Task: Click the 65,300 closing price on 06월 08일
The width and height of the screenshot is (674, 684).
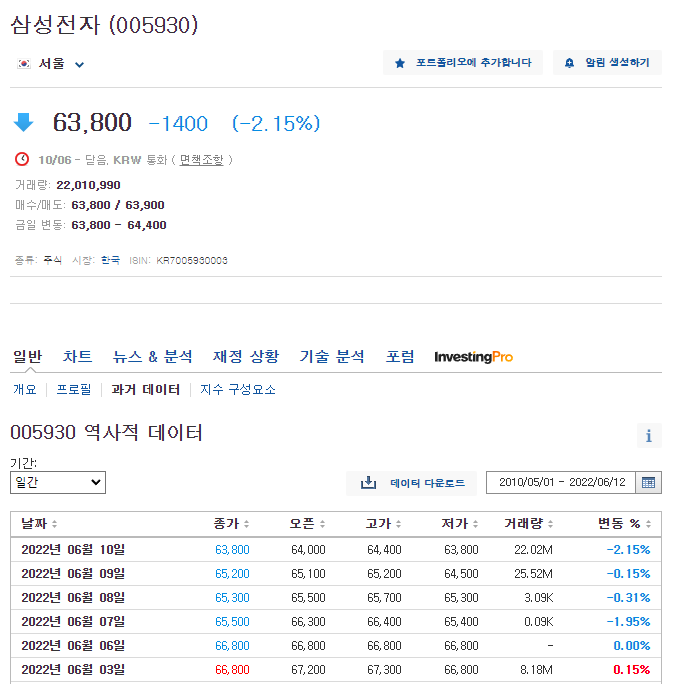Action: click(x=232, y=598)
